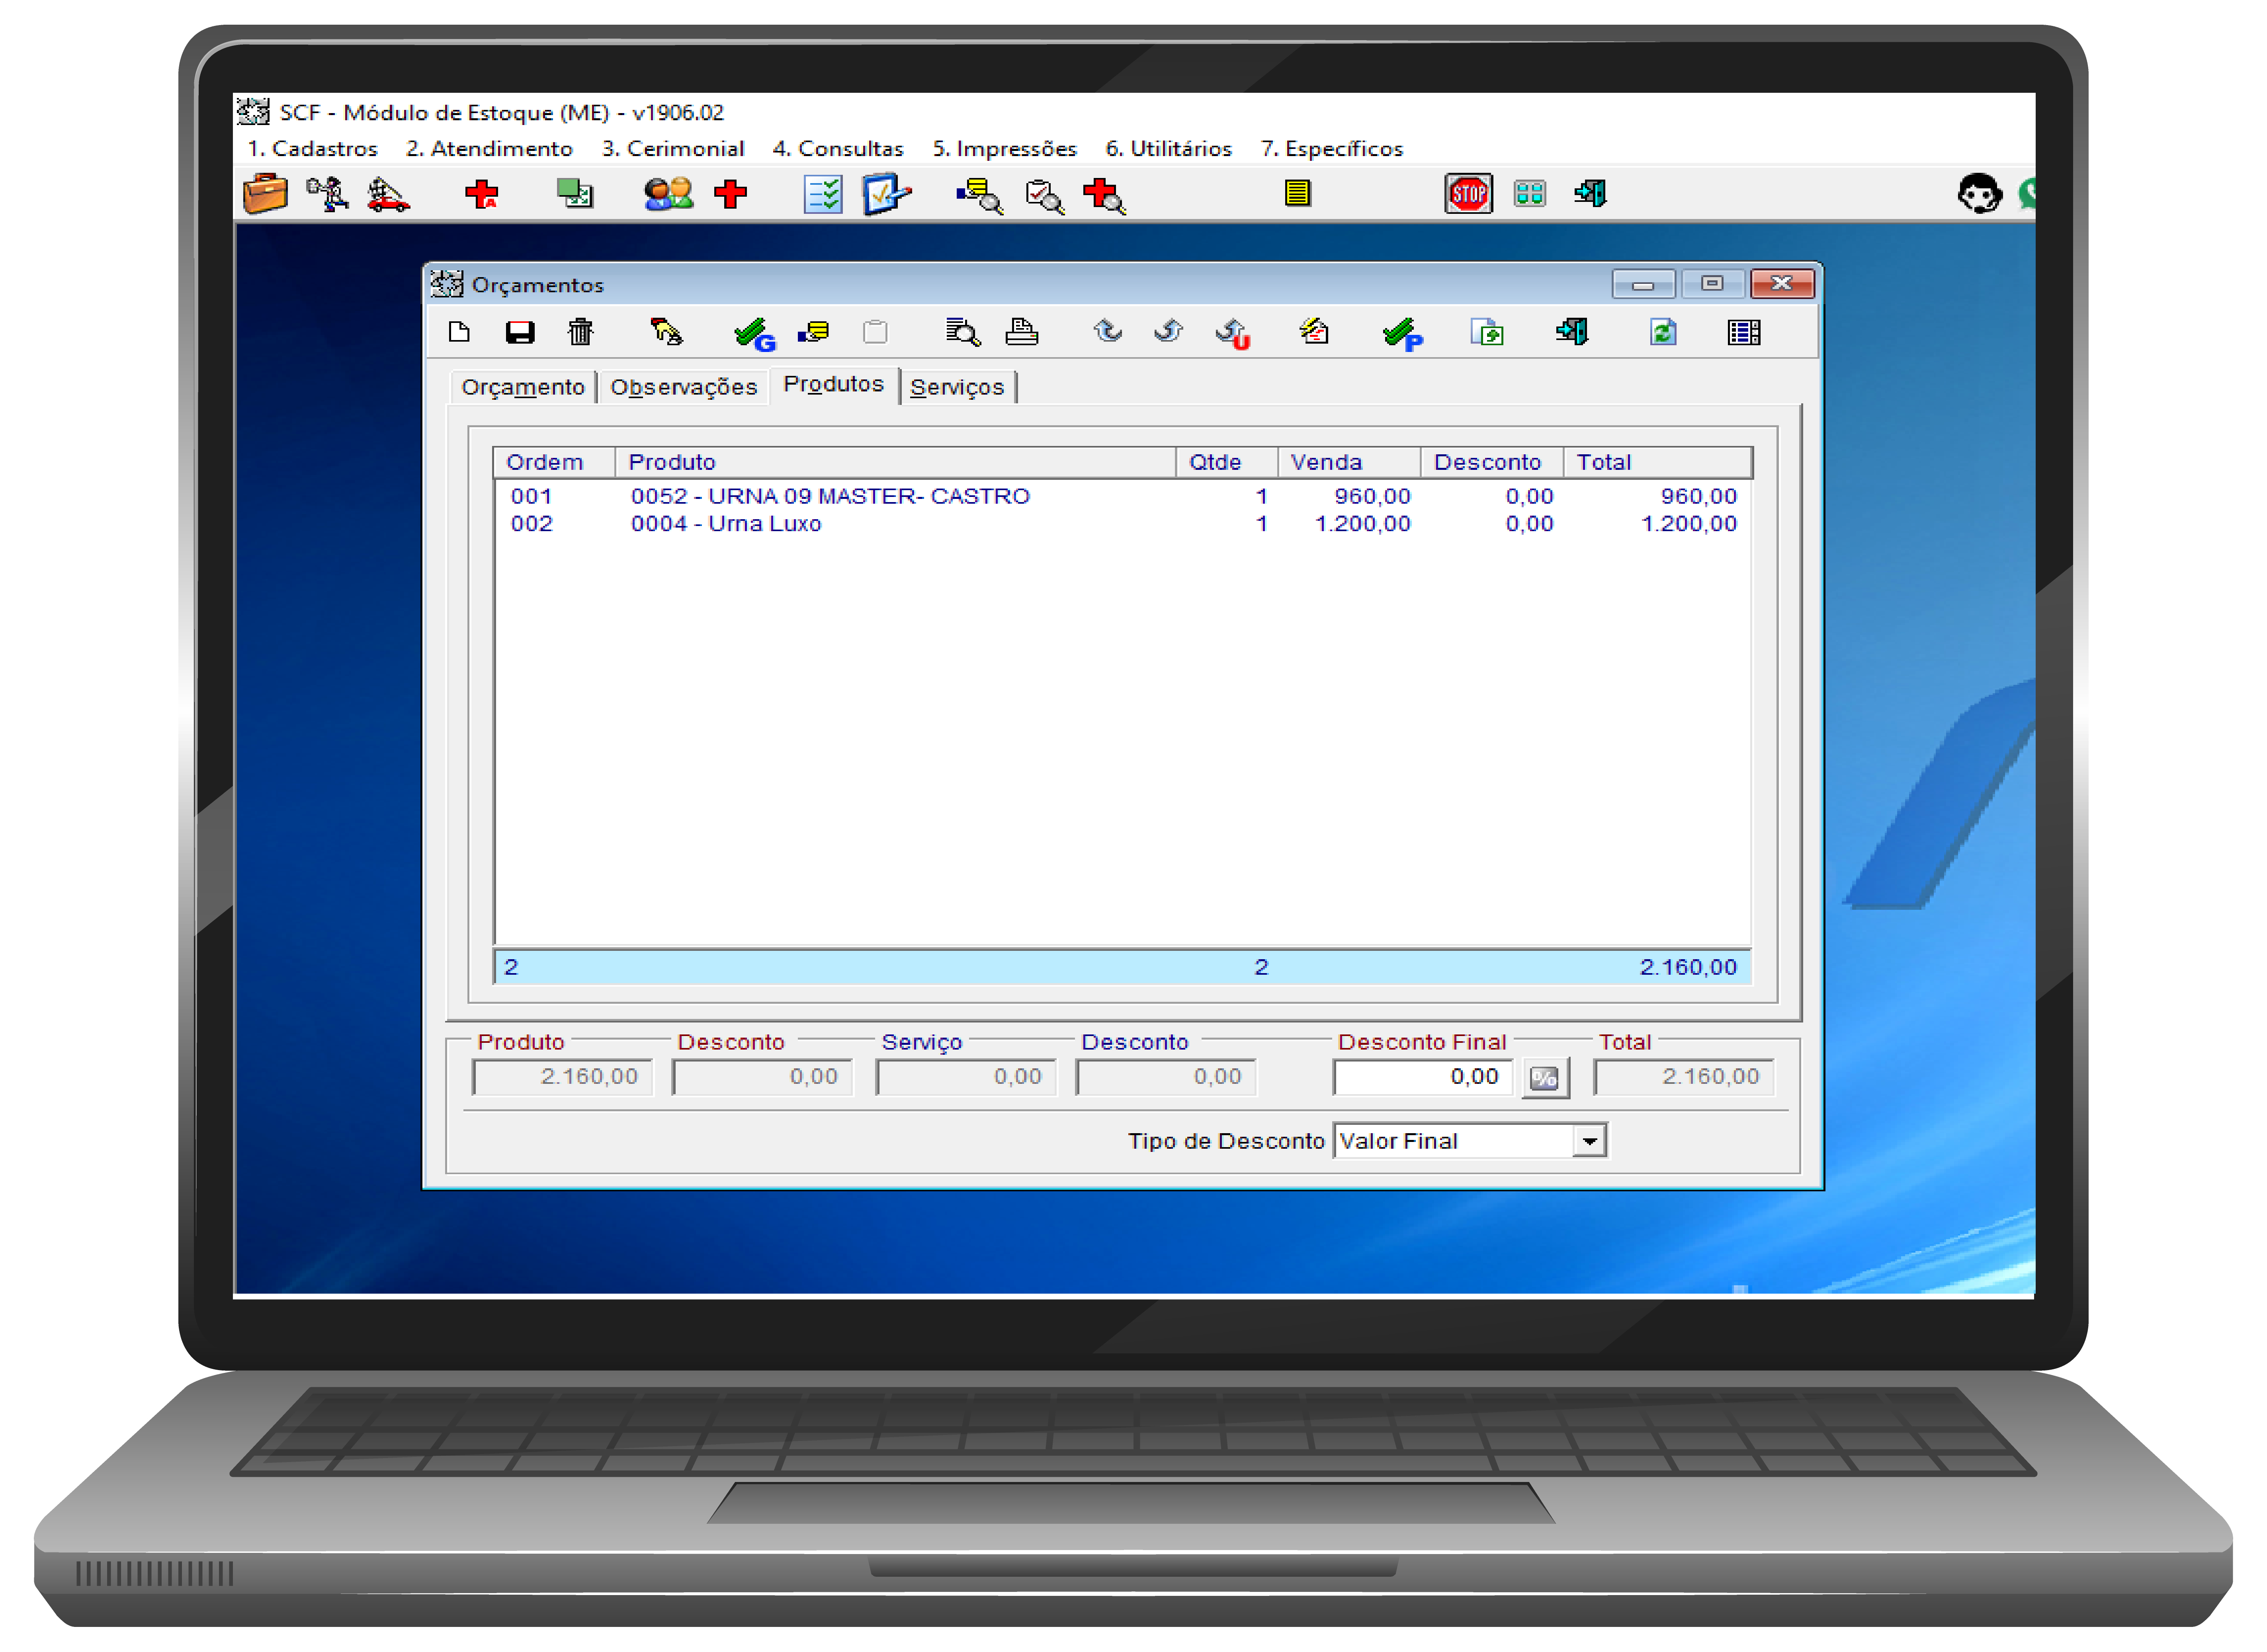Click into the Desconto Final input field
Viewport: 2267px width, 1652px height.
[1422, 1077]
